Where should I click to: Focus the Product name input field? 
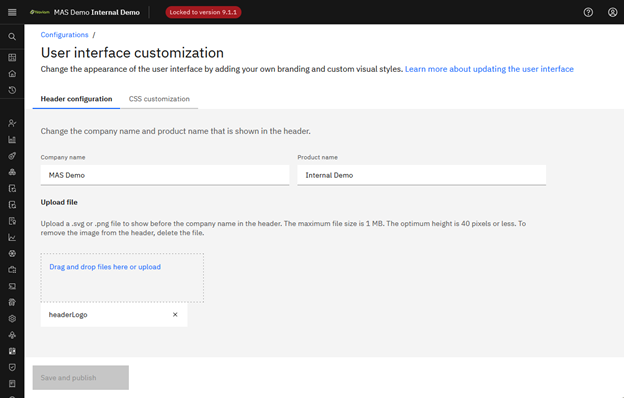pos(421,175)
